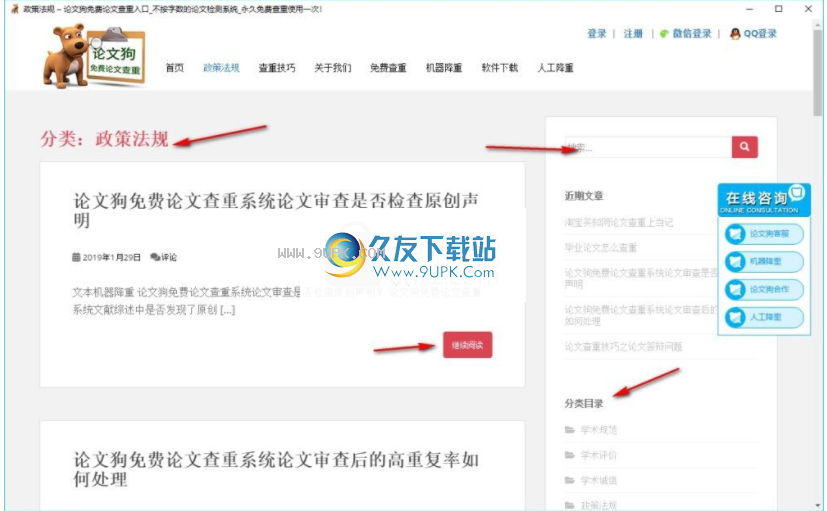The height and width of the screenshot is (511, 827).
Task: Click the app icon in title bar
Action: (15, 9)
